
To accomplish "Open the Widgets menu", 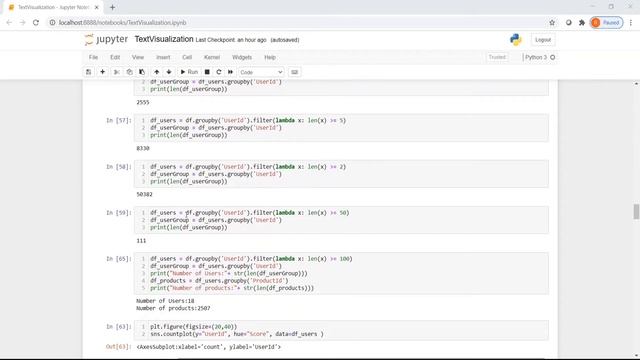I will (242, 57).
